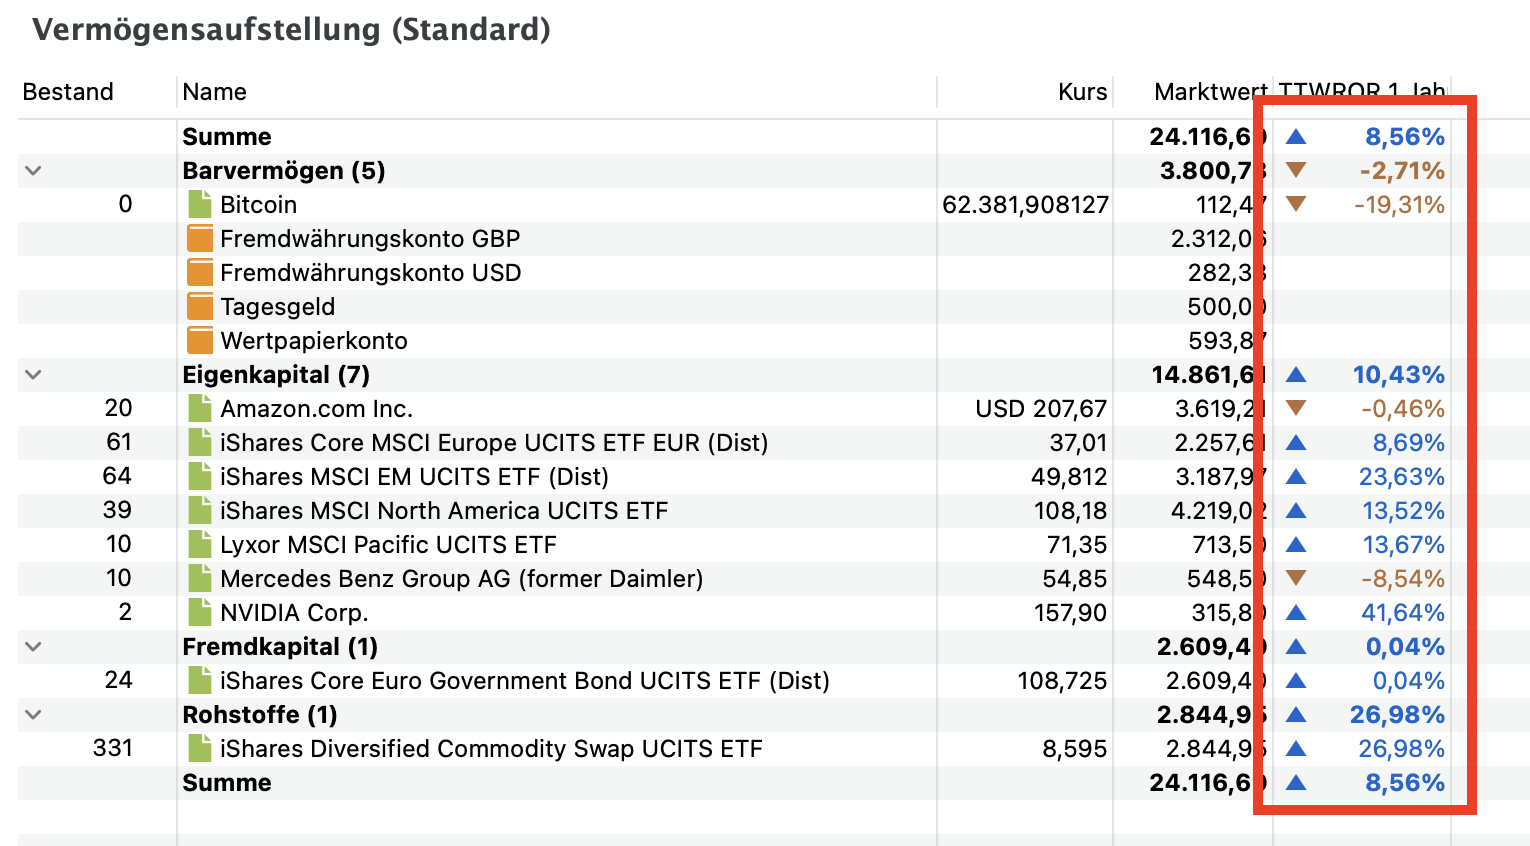Click the green Bitcoin security icon
Viewport: 1530px width, 846px height.
click(200, 205)
